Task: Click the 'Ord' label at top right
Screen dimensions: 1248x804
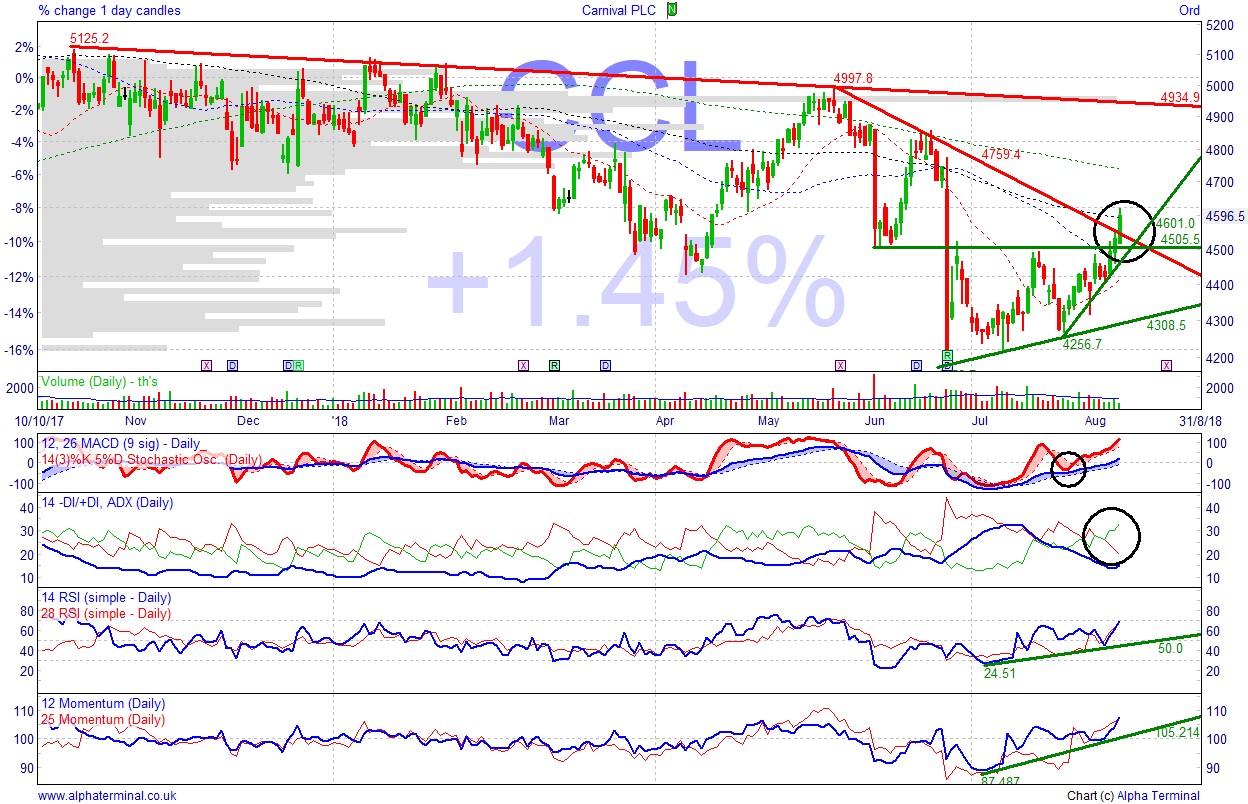Action: click(1189, 10)
